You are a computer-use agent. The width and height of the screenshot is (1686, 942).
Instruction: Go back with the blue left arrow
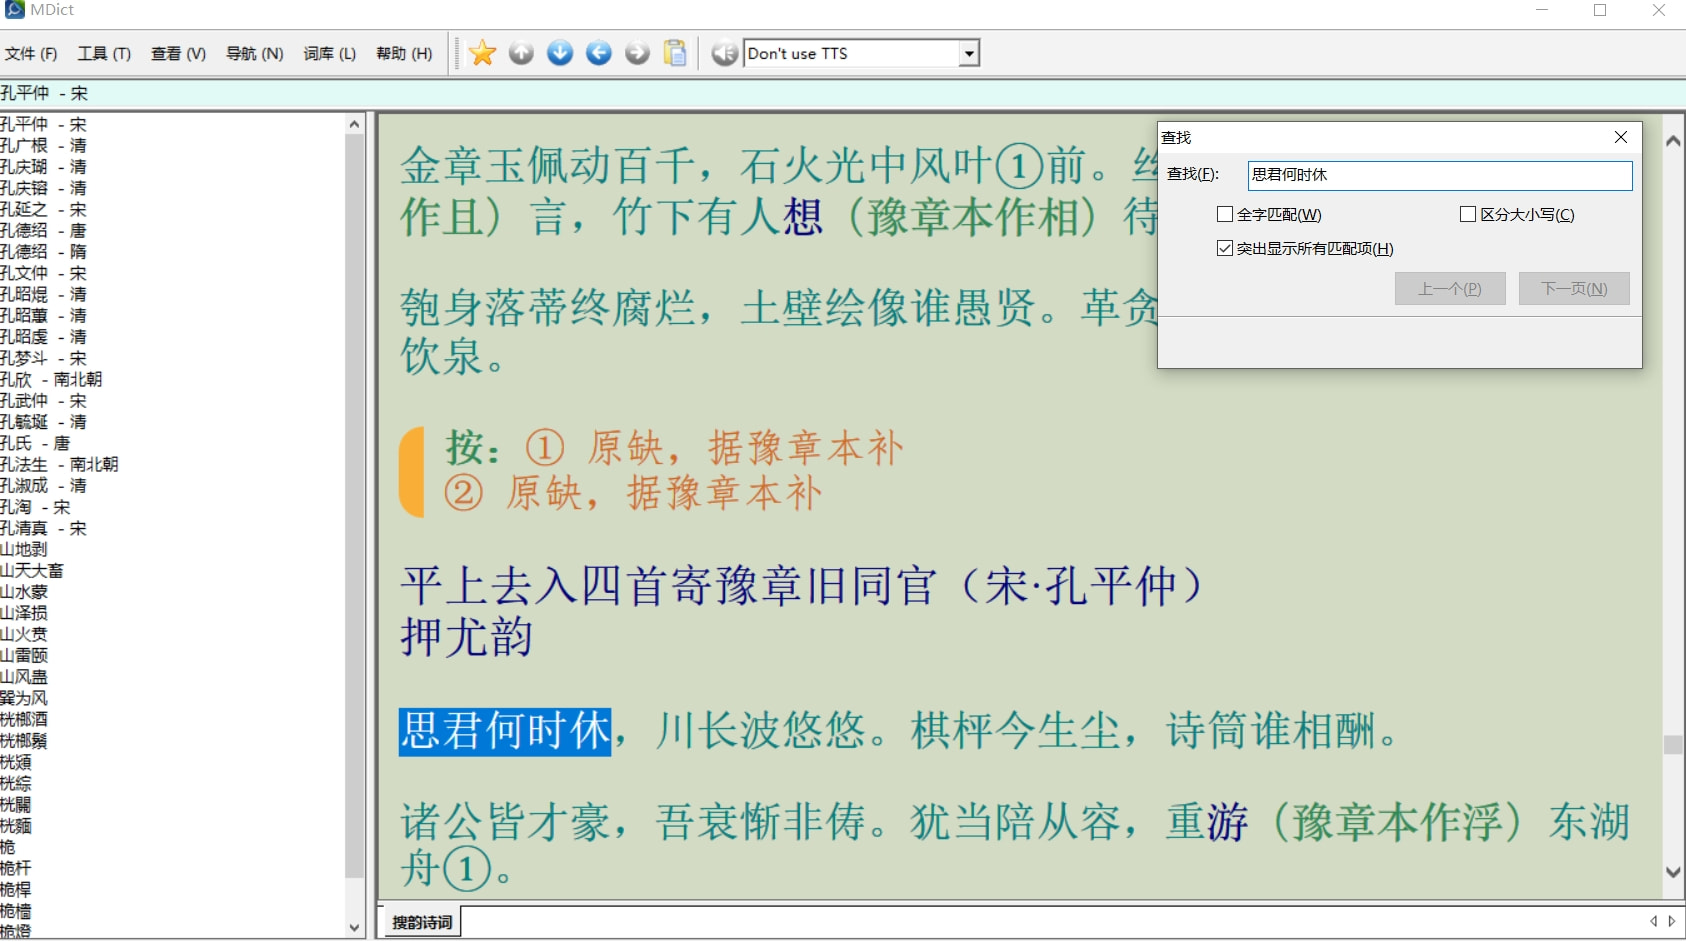pos(599,53)
